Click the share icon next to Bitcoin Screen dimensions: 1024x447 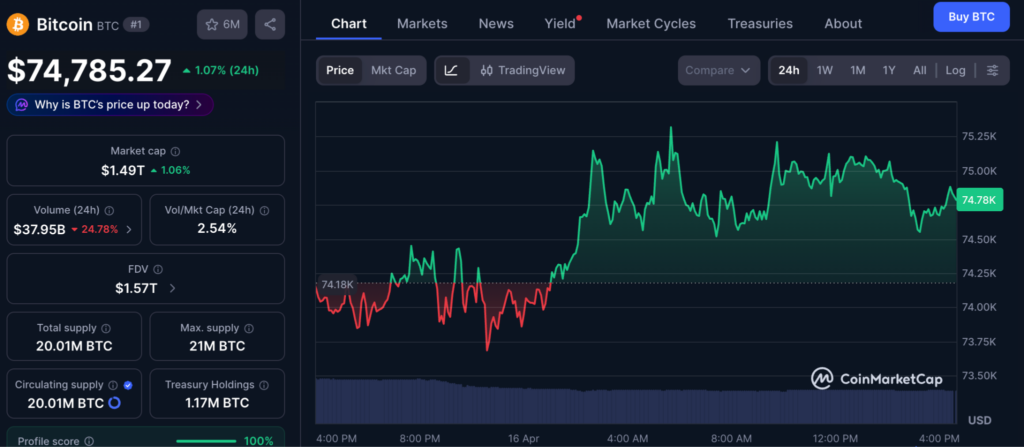point(268,24)
